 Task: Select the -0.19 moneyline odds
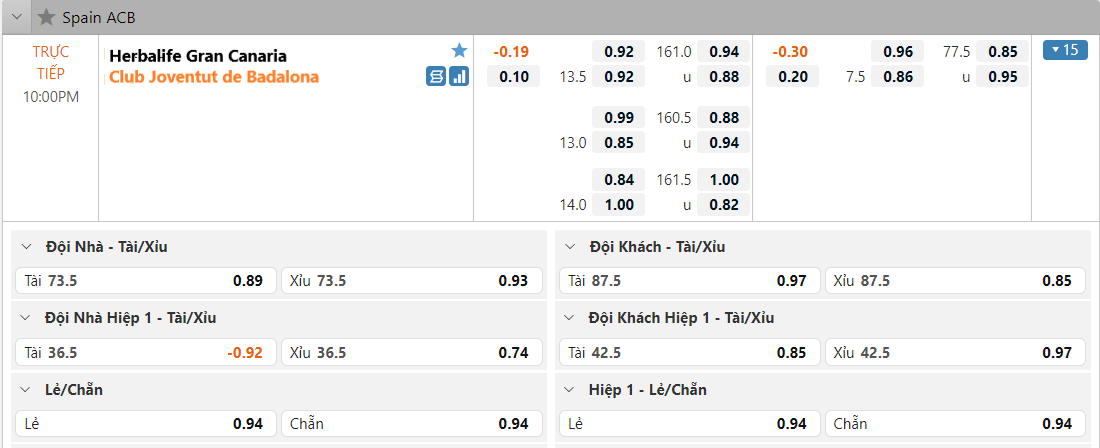click(x=512, y=52)
